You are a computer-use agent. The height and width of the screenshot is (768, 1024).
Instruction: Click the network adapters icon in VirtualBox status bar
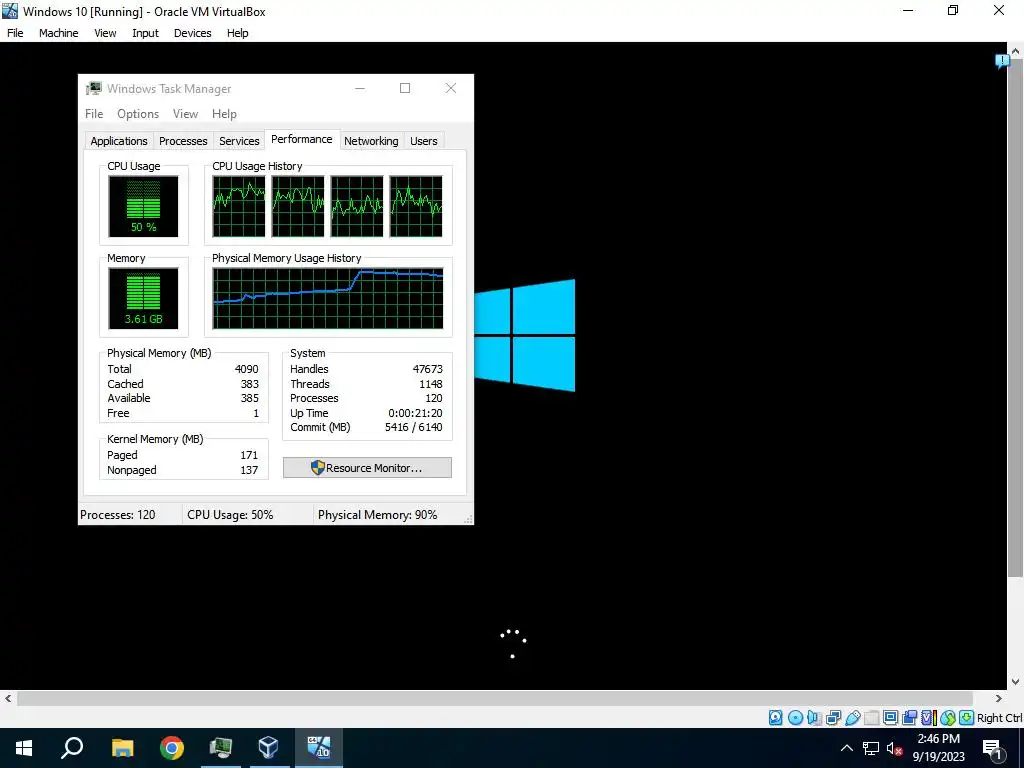(x=833, y=718)
